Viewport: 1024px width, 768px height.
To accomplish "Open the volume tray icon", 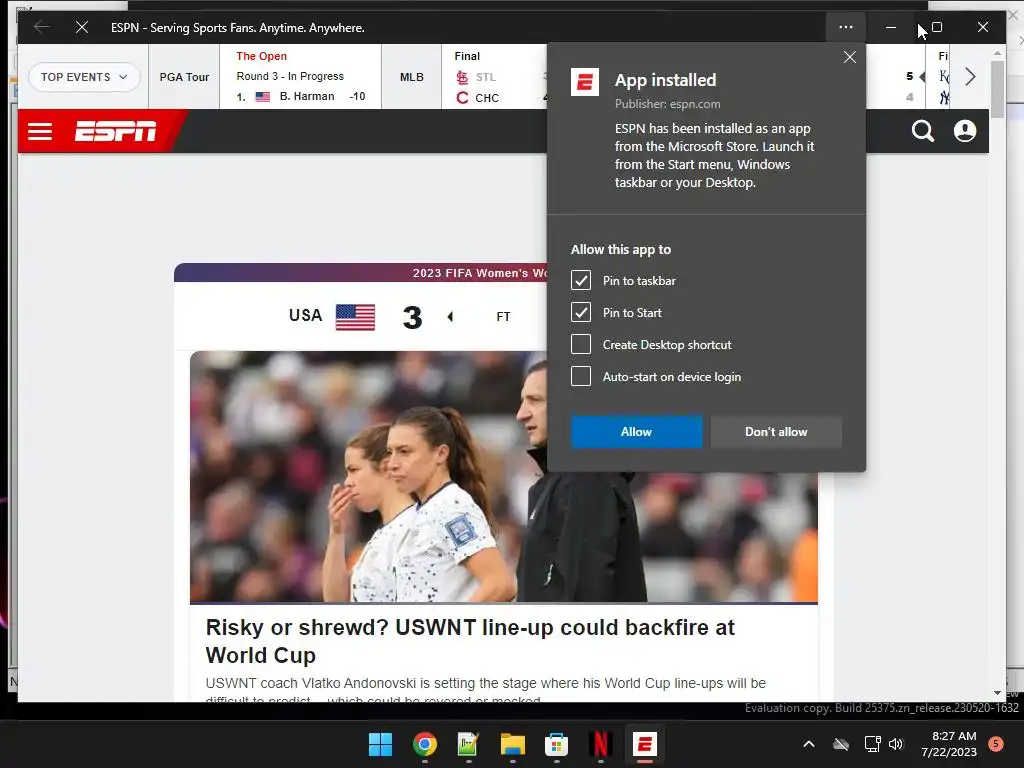I will 896,744.
